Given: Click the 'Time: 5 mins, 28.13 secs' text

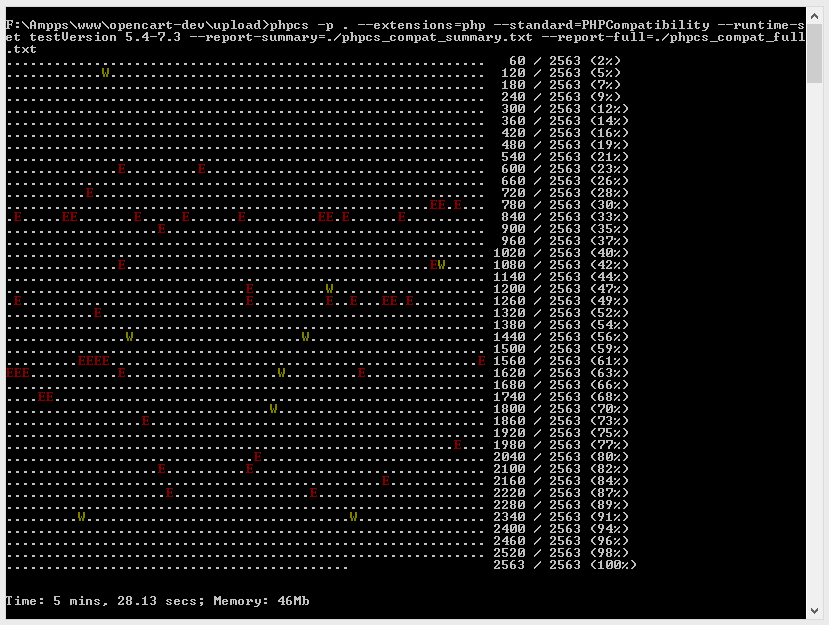Looking at the screenshot, I should [x=105, y=601].
